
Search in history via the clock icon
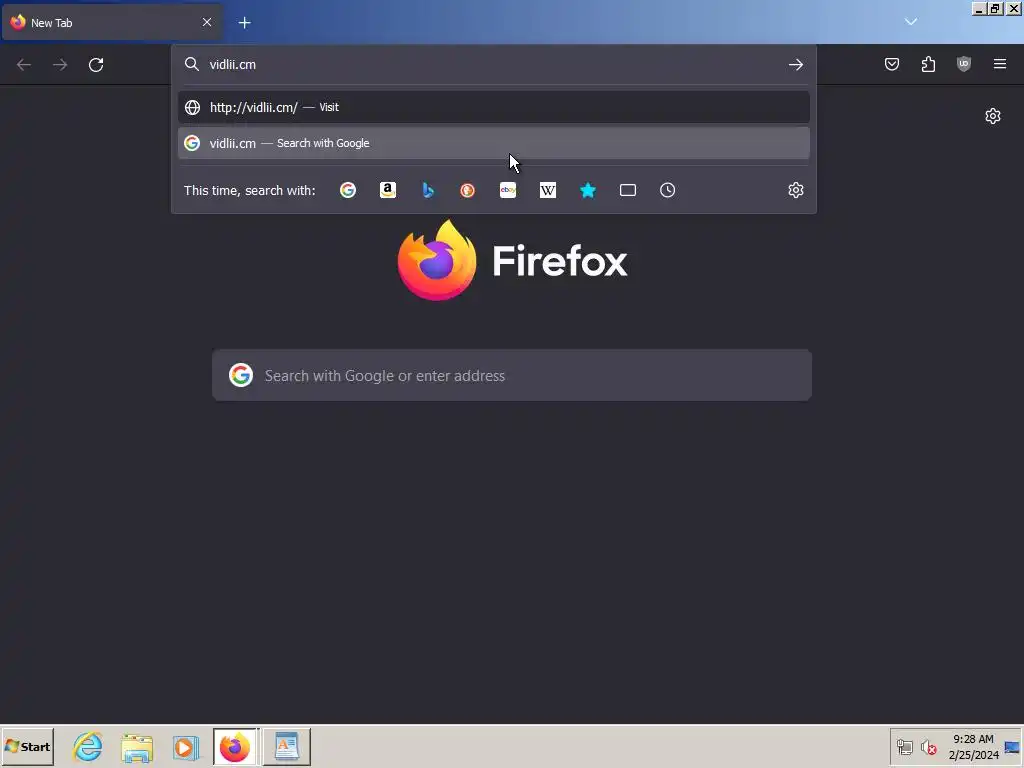(x=667, y=190)
